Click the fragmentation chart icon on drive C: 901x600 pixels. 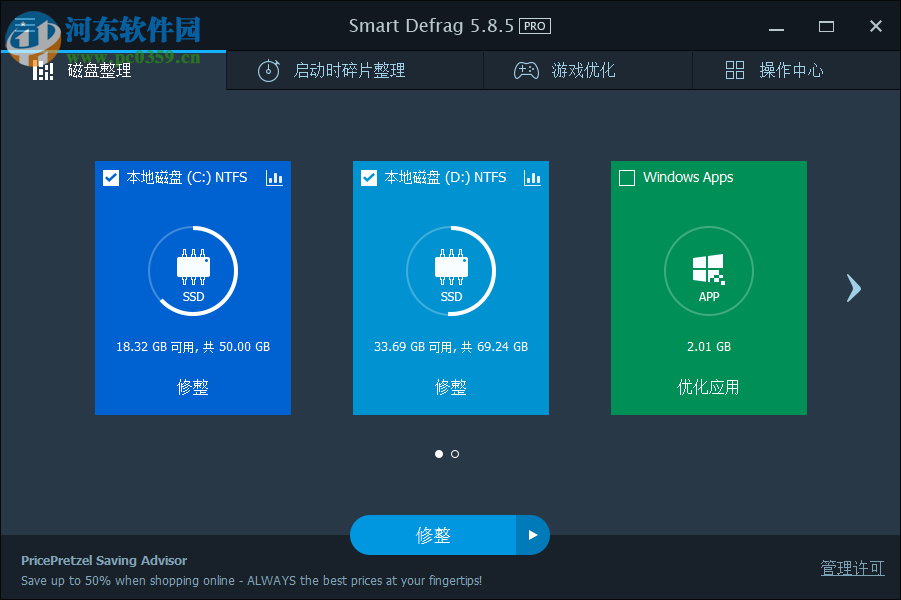[x=274, y=177]
